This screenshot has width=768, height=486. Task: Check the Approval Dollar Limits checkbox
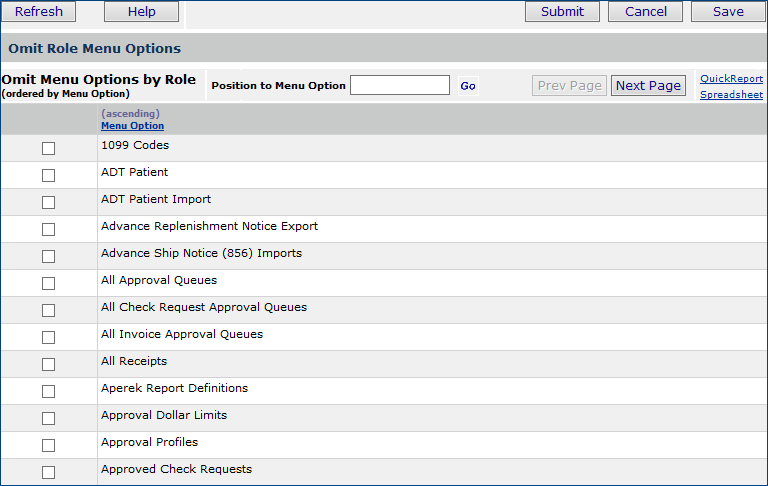pos(48,419)
